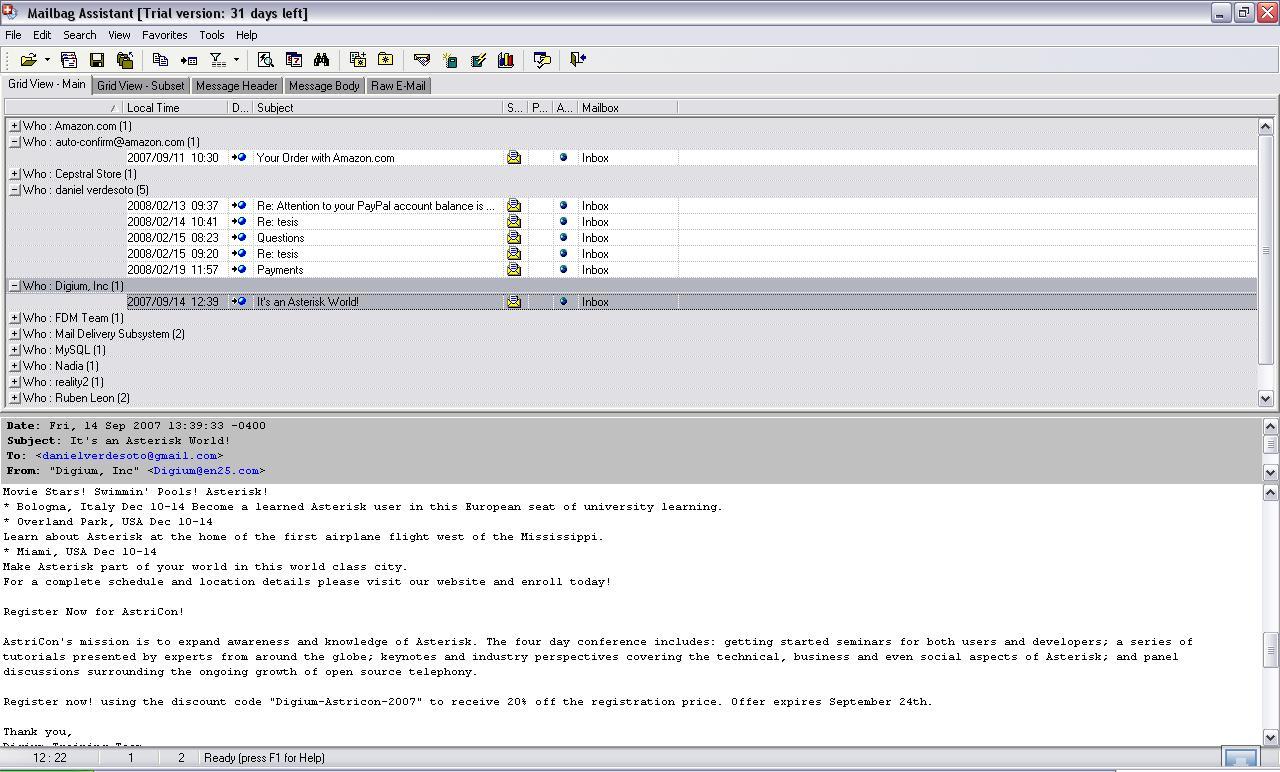Expand the Mail Delivery Subsystem group
Screen dimensions: 1280x772
pos(14,334)
